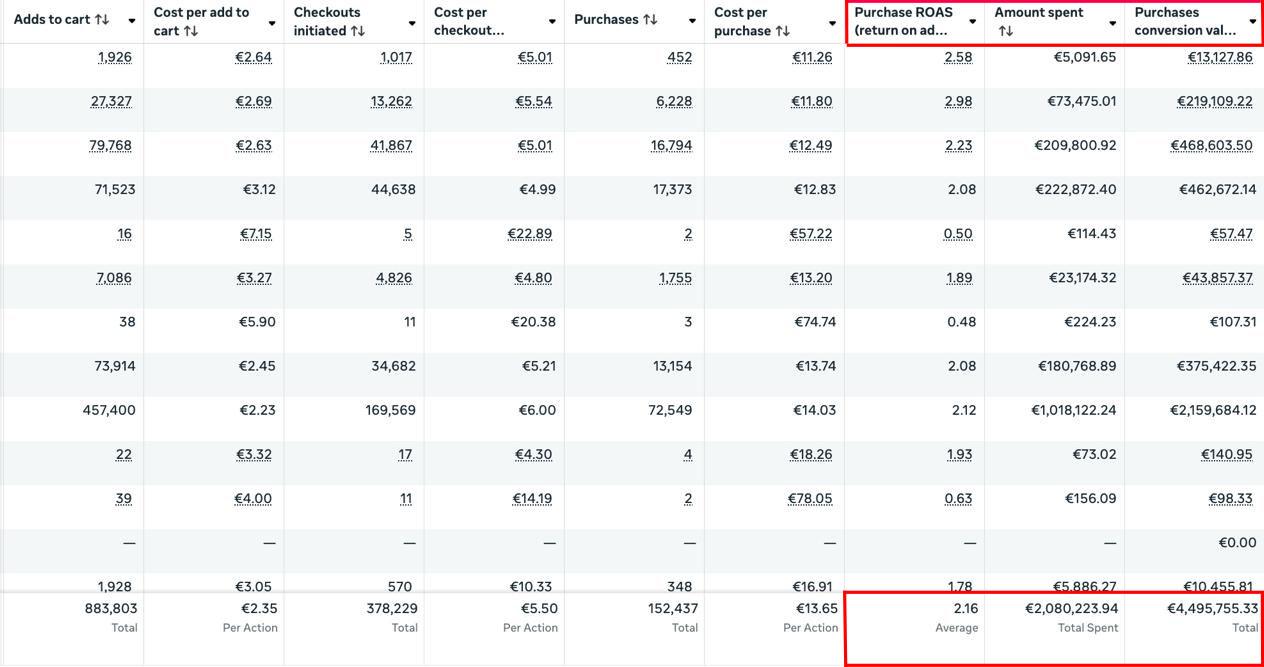Click the sort arrows beside Adds to cart

(x=101, y=20)
